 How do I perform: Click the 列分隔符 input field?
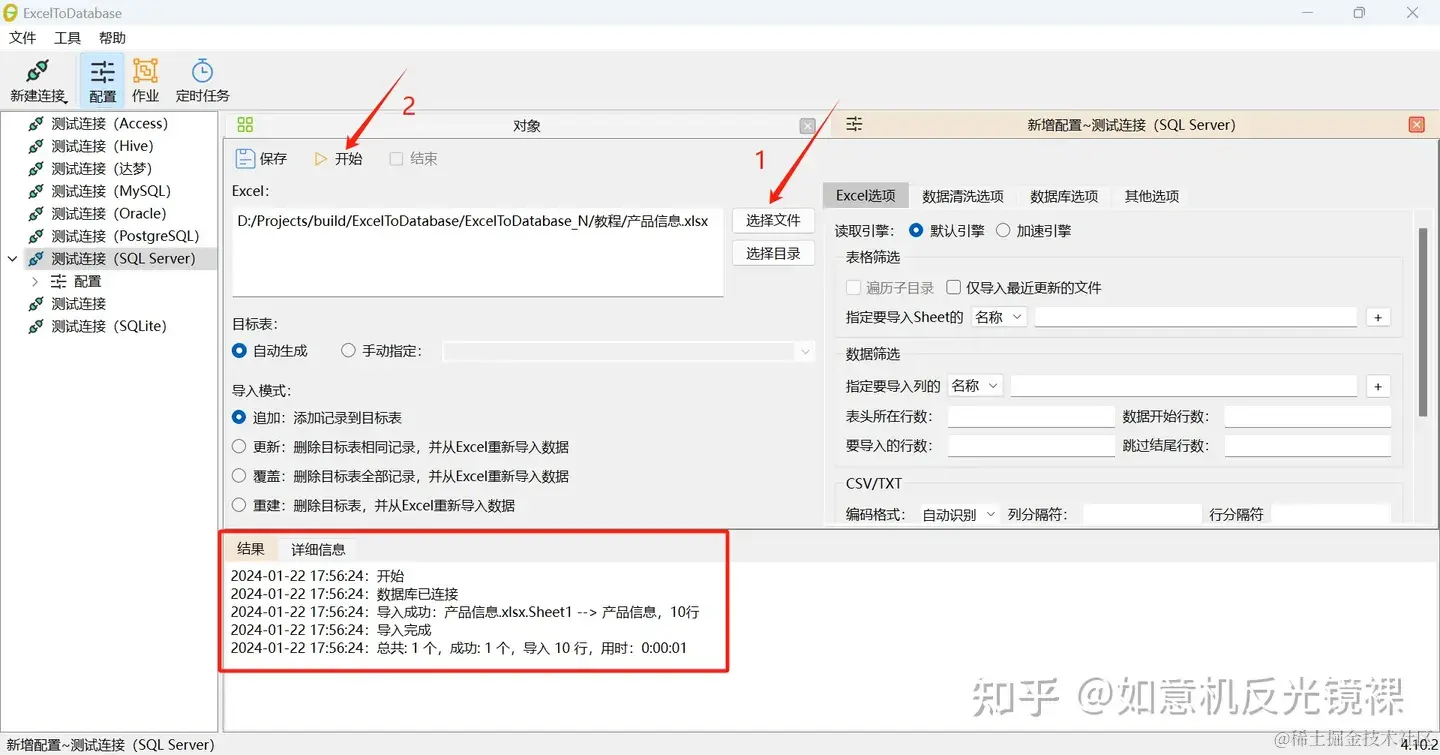[1142, 514]
